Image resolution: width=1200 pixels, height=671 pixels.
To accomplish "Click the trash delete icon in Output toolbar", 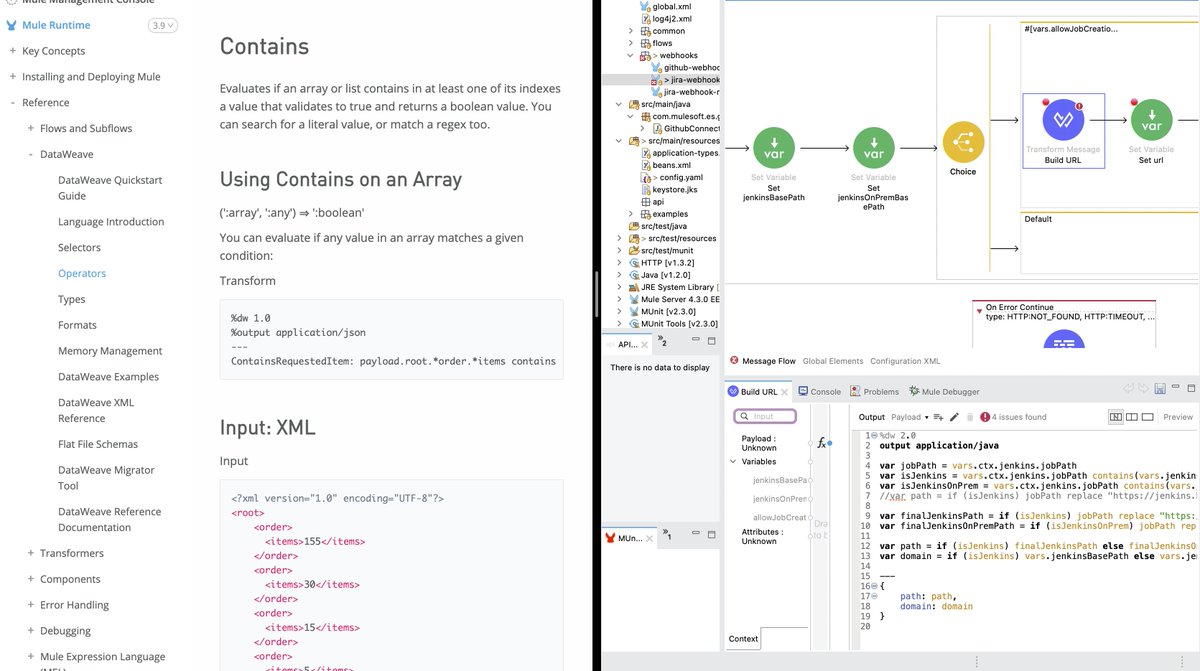I will tap(970, 417).
